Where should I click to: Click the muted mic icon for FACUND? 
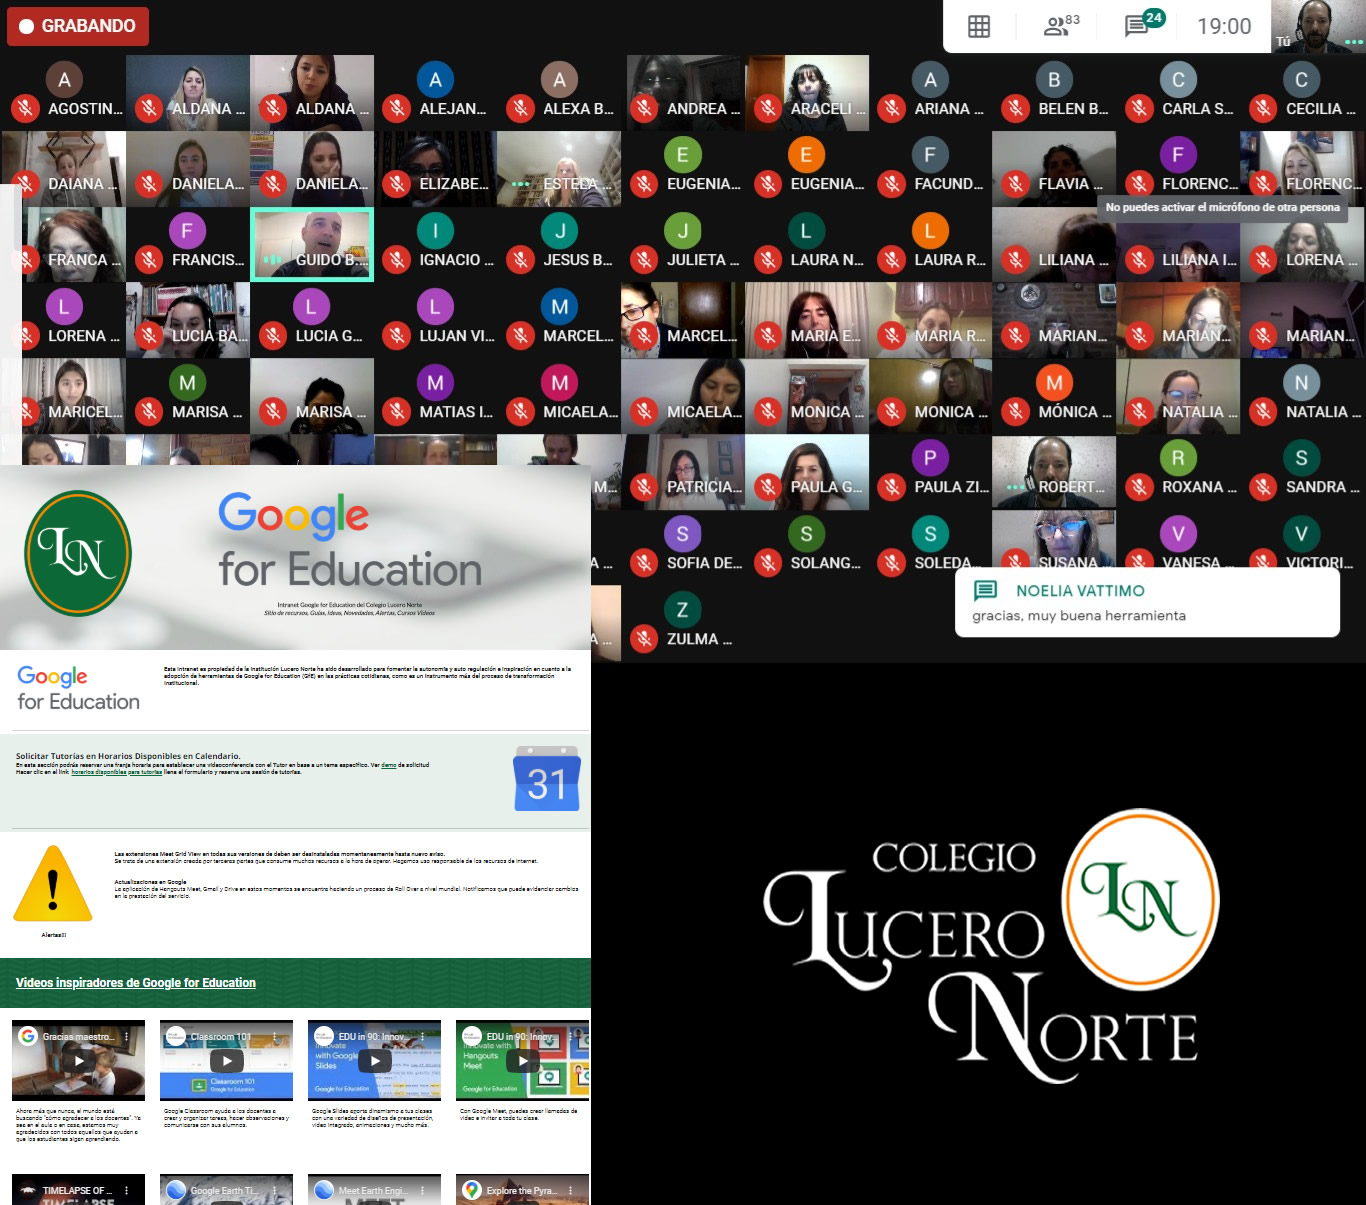[x=892, y=183]
